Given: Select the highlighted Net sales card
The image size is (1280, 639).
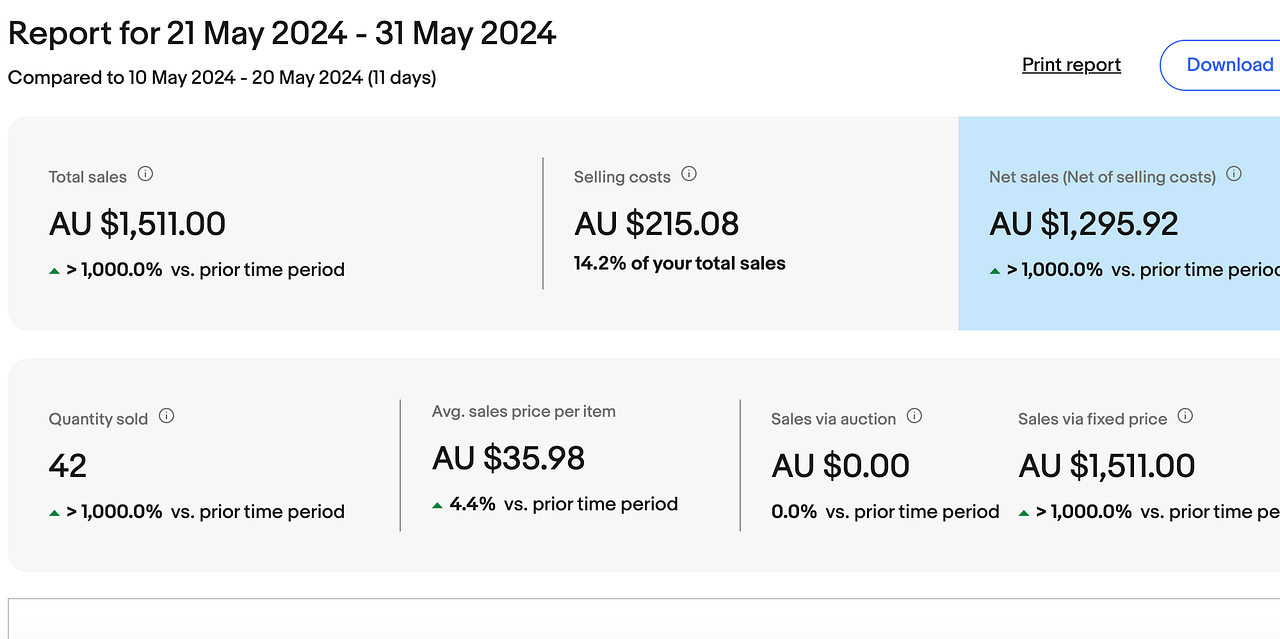Looking at the screenshot, I should (x=1119, y=223).
